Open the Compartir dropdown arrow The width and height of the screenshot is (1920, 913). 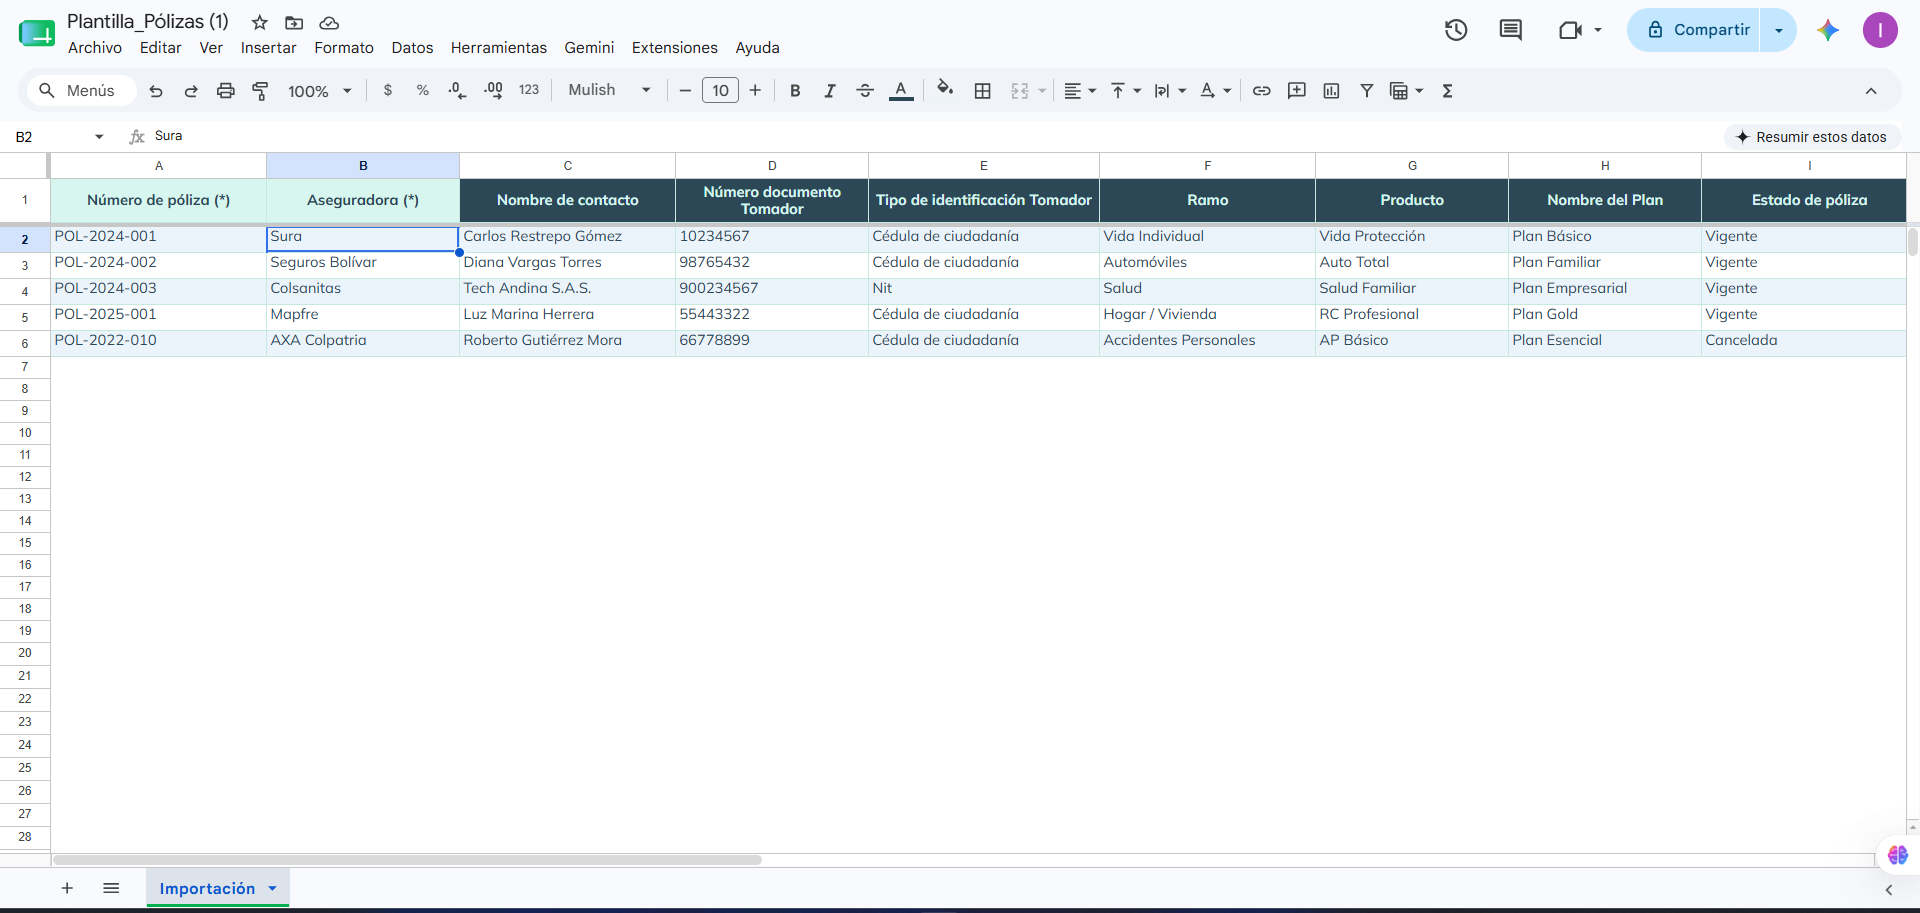(1779, 30)
